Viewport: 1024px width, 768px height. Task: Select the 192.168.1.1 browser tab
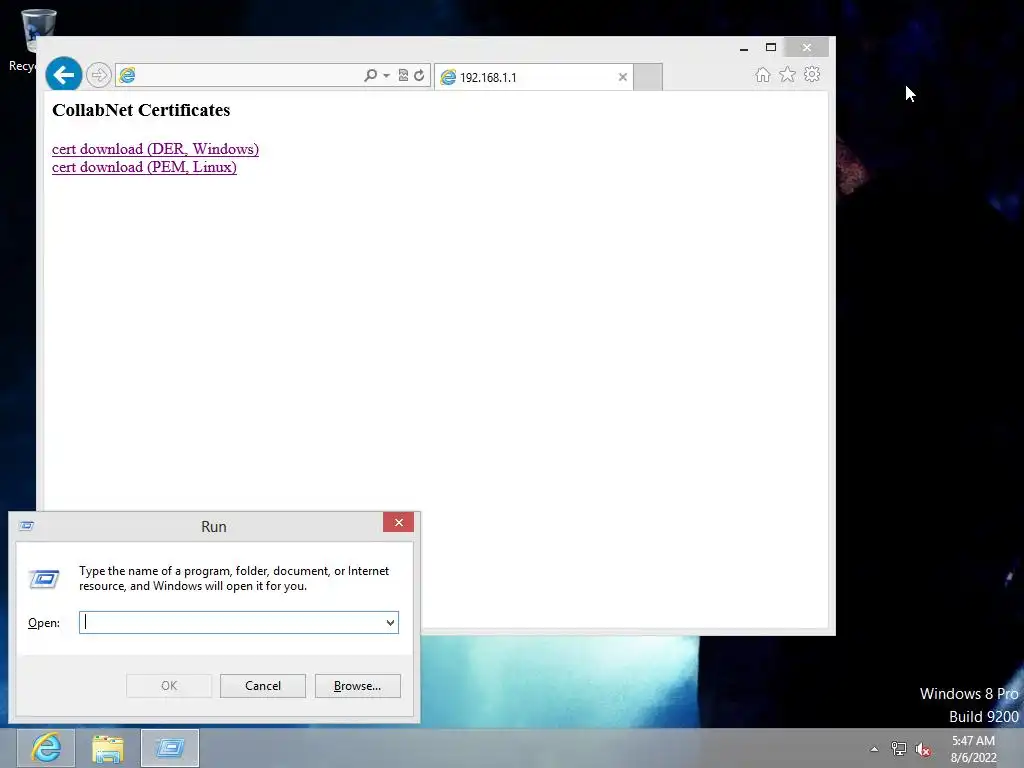[x=532, y=77]
